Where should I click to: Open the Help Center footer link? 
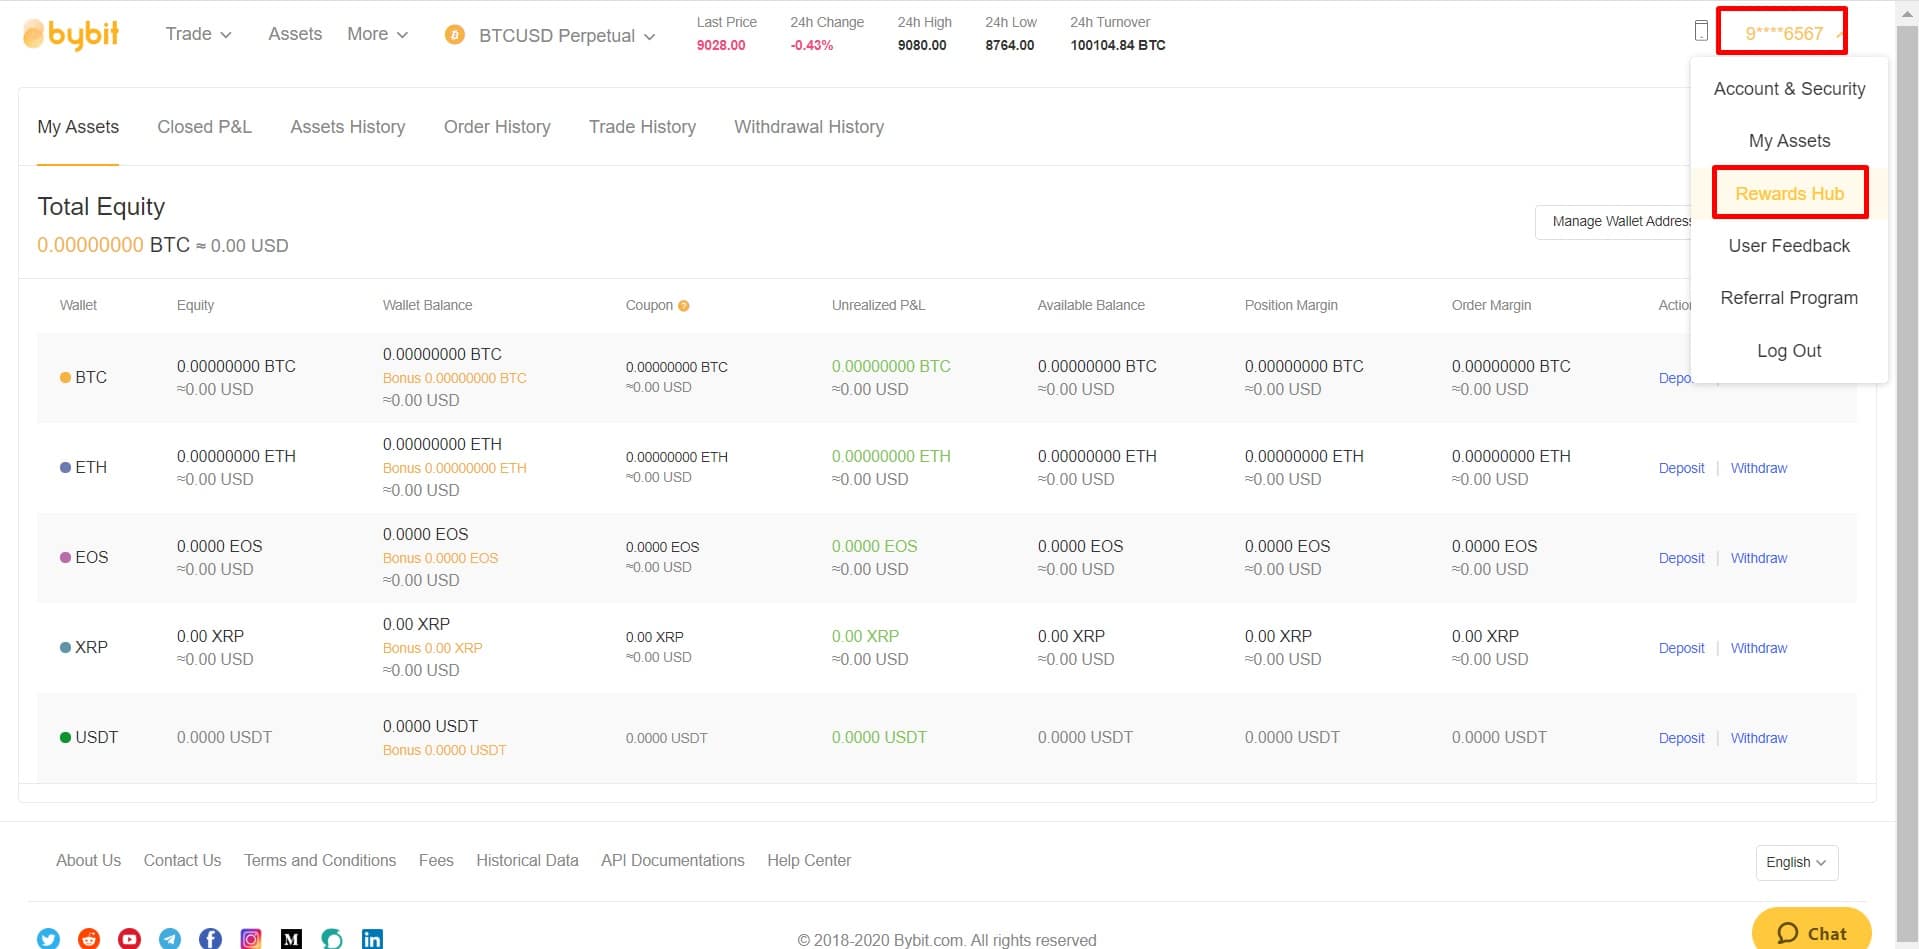(x=809, y=860)
